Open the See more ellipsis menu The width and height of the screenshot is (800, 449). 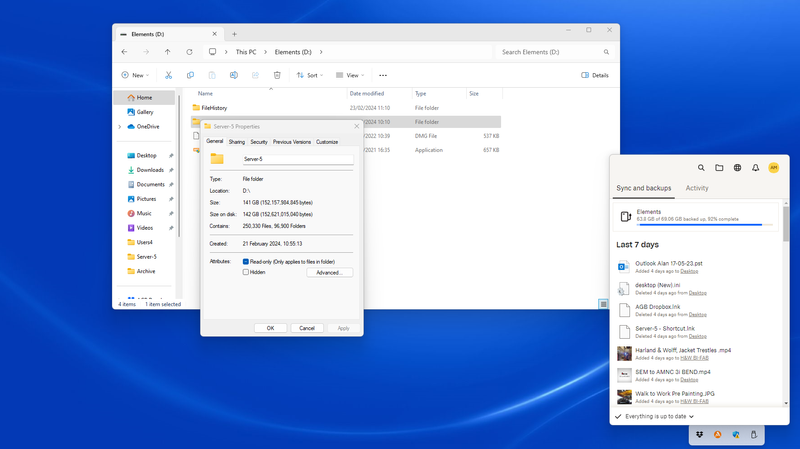[x=383, y=75]
